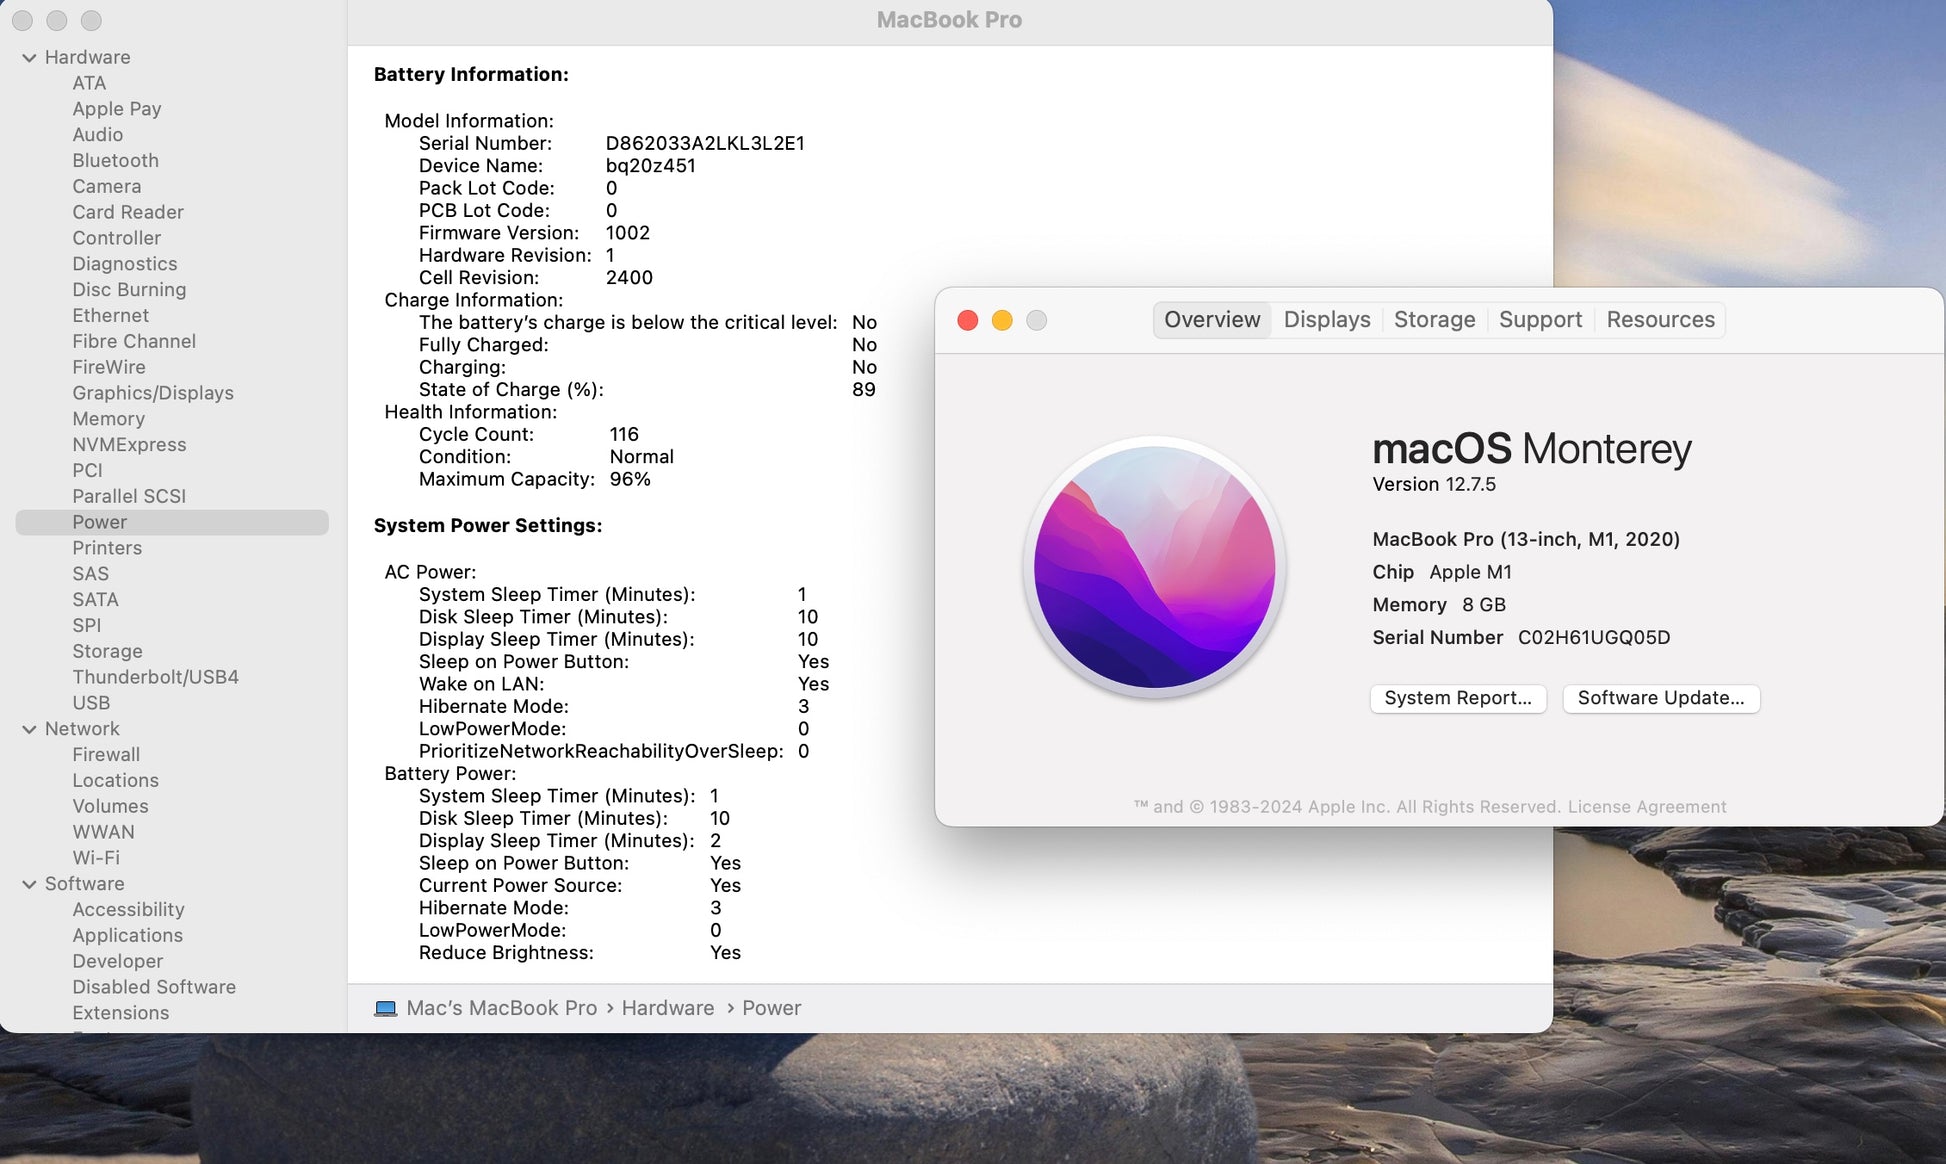Collapse the Software tree section

click(29, 885)
